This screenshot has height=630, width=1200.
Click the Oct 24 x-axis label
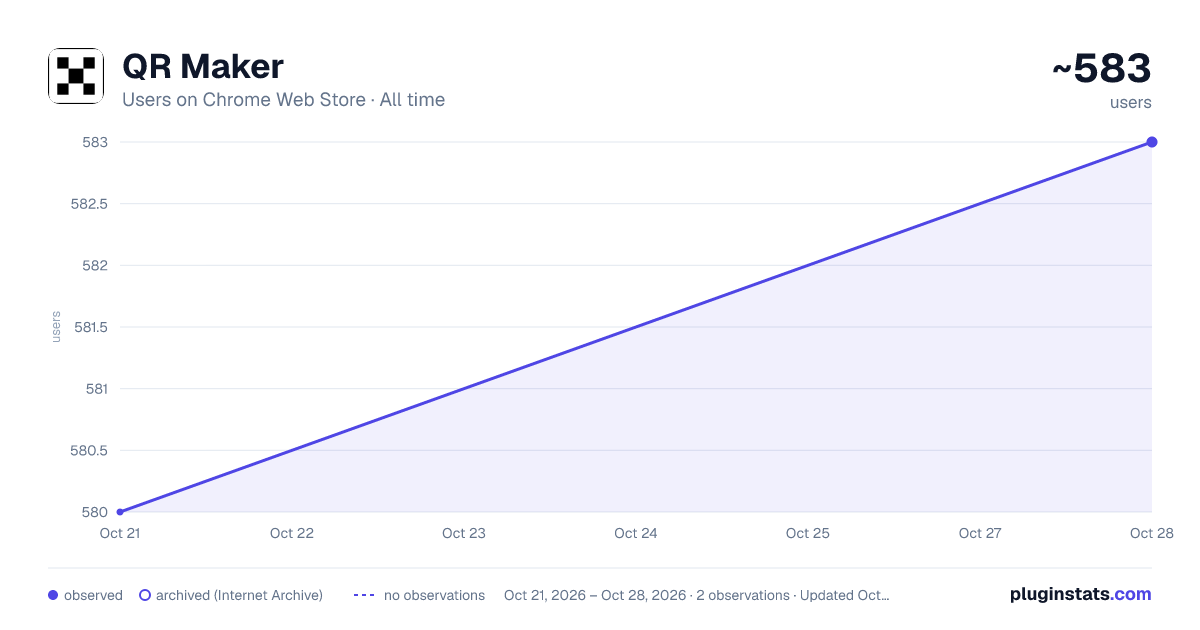[636, 533]
